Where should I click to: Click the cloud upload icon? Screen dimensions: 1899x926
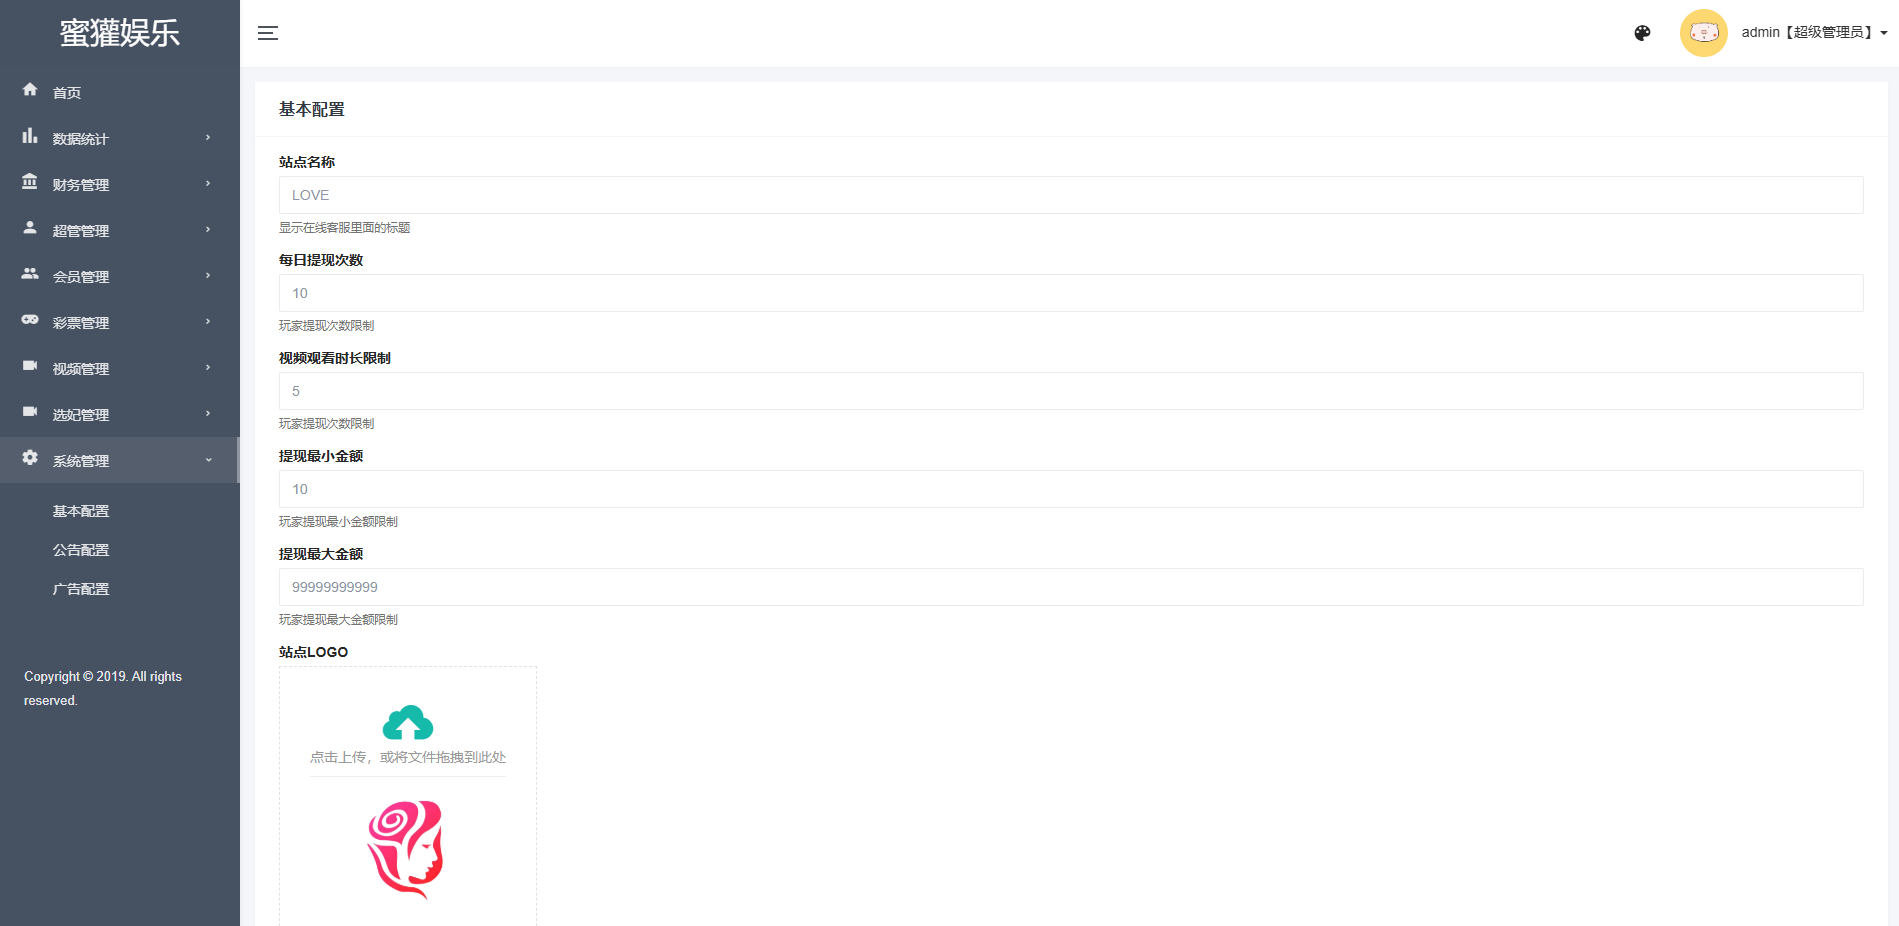408,722
